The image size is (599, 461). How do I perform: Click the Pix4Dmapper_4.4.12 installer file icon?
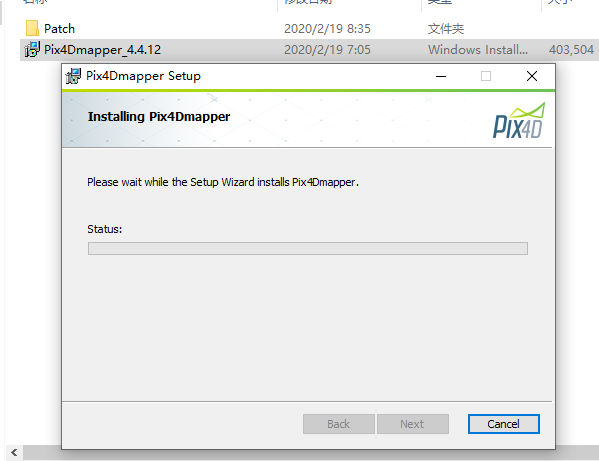32,50
